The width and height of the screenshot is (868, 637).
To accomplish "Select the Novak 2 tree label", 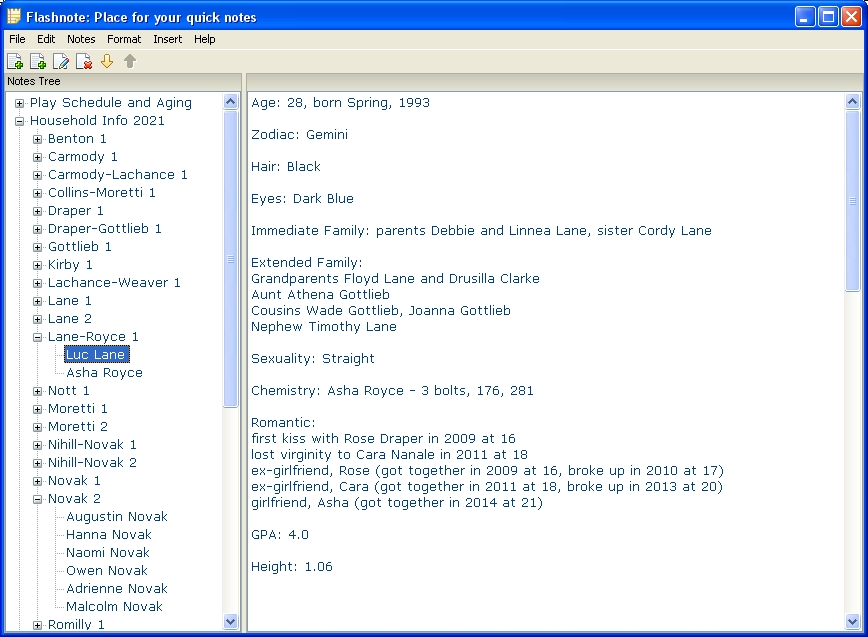I will pos(74,499).
